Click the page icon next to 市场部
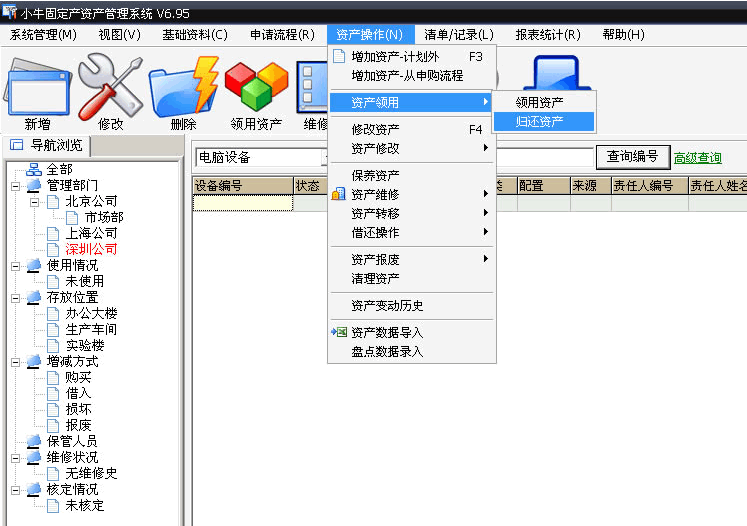 (72, 217)
